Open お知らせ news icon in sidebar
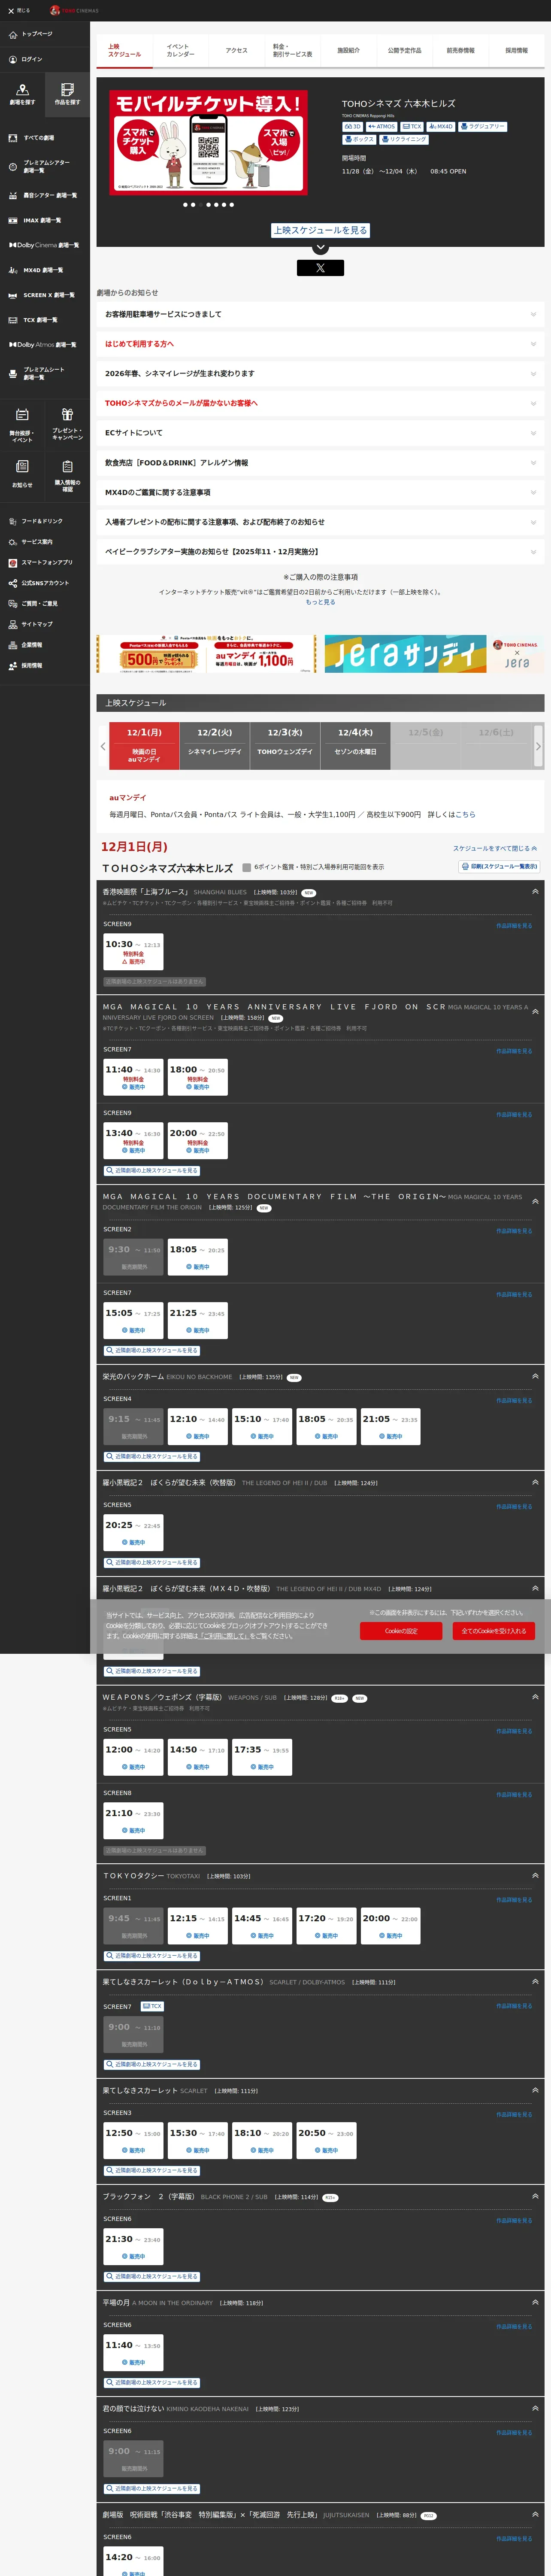This screenshot has width=551, height=2576. (x=22, y=474)
